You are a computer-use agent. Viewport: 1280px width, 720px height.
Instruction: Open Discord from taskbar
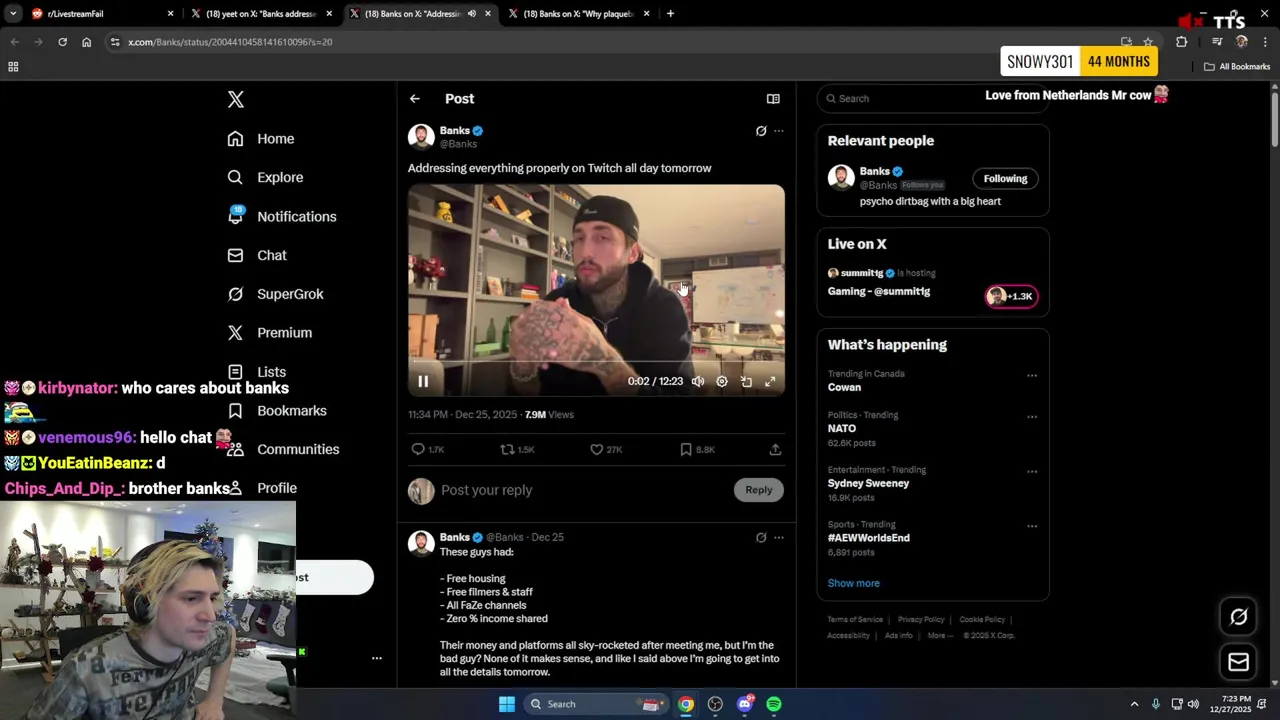(745, 704)
